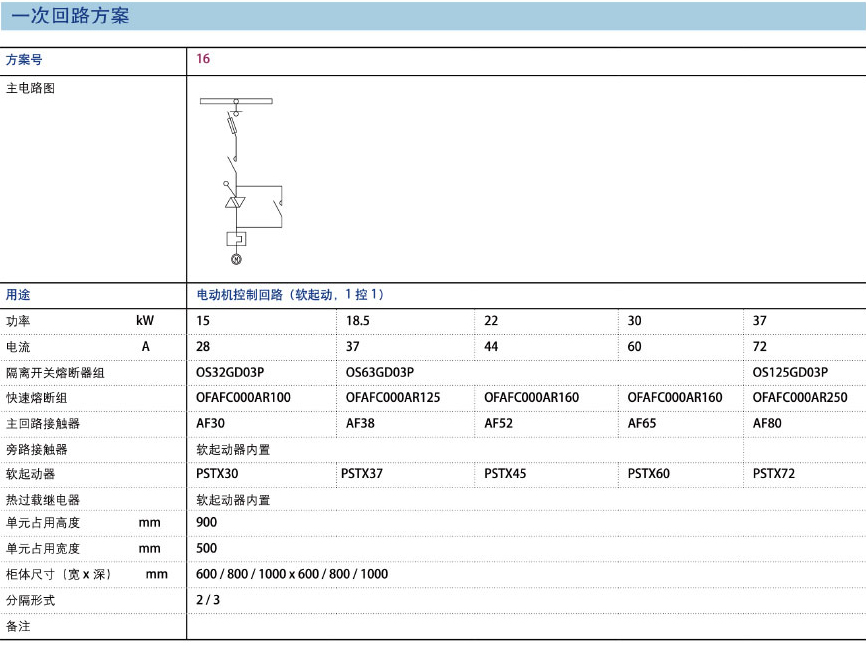Screen dimensions: 866x646
Task: Click the AF38 contactor cell
Action: click(360, 423)
